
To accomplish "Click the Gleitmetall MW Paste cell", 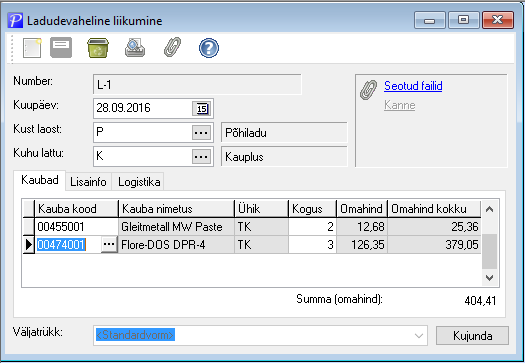I will pos(176,227).
